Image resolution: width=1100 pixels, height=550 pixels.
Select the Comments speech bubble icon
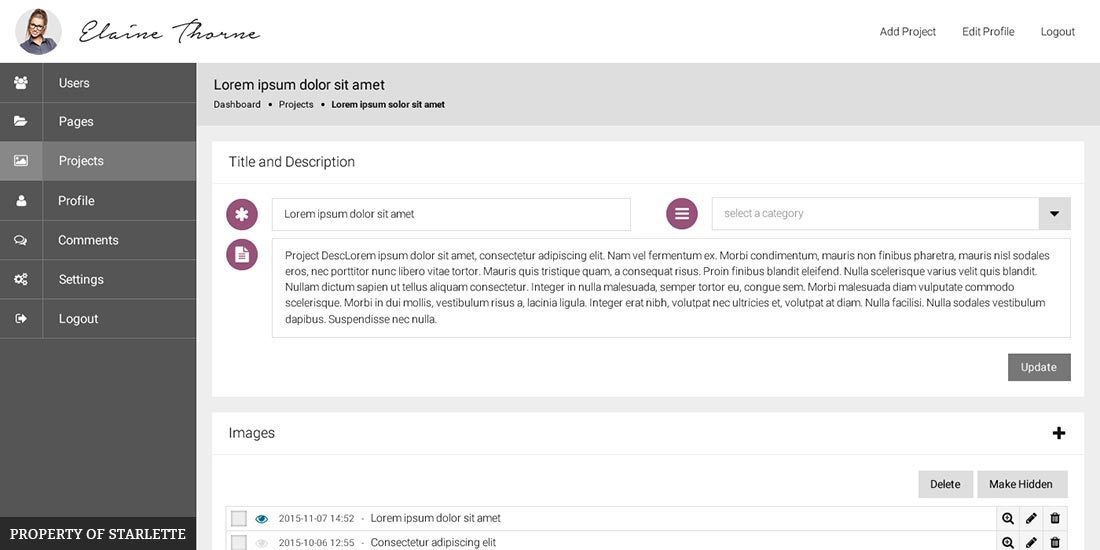click(x=21, y=240)
